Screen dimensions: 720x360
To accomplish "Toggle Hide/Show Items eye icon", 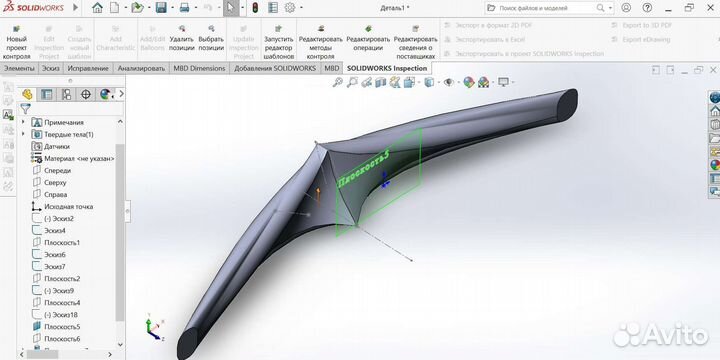I will tap(448, 82).
